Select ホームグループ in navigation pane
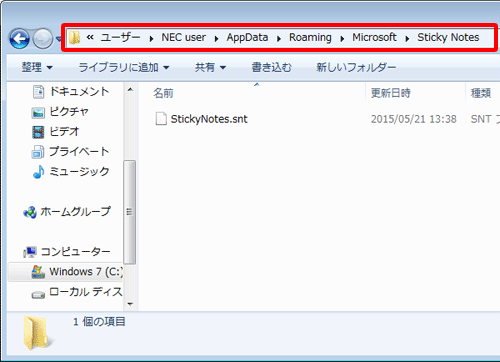The height and width of the screenshot is (362, 500). [75, 212]
